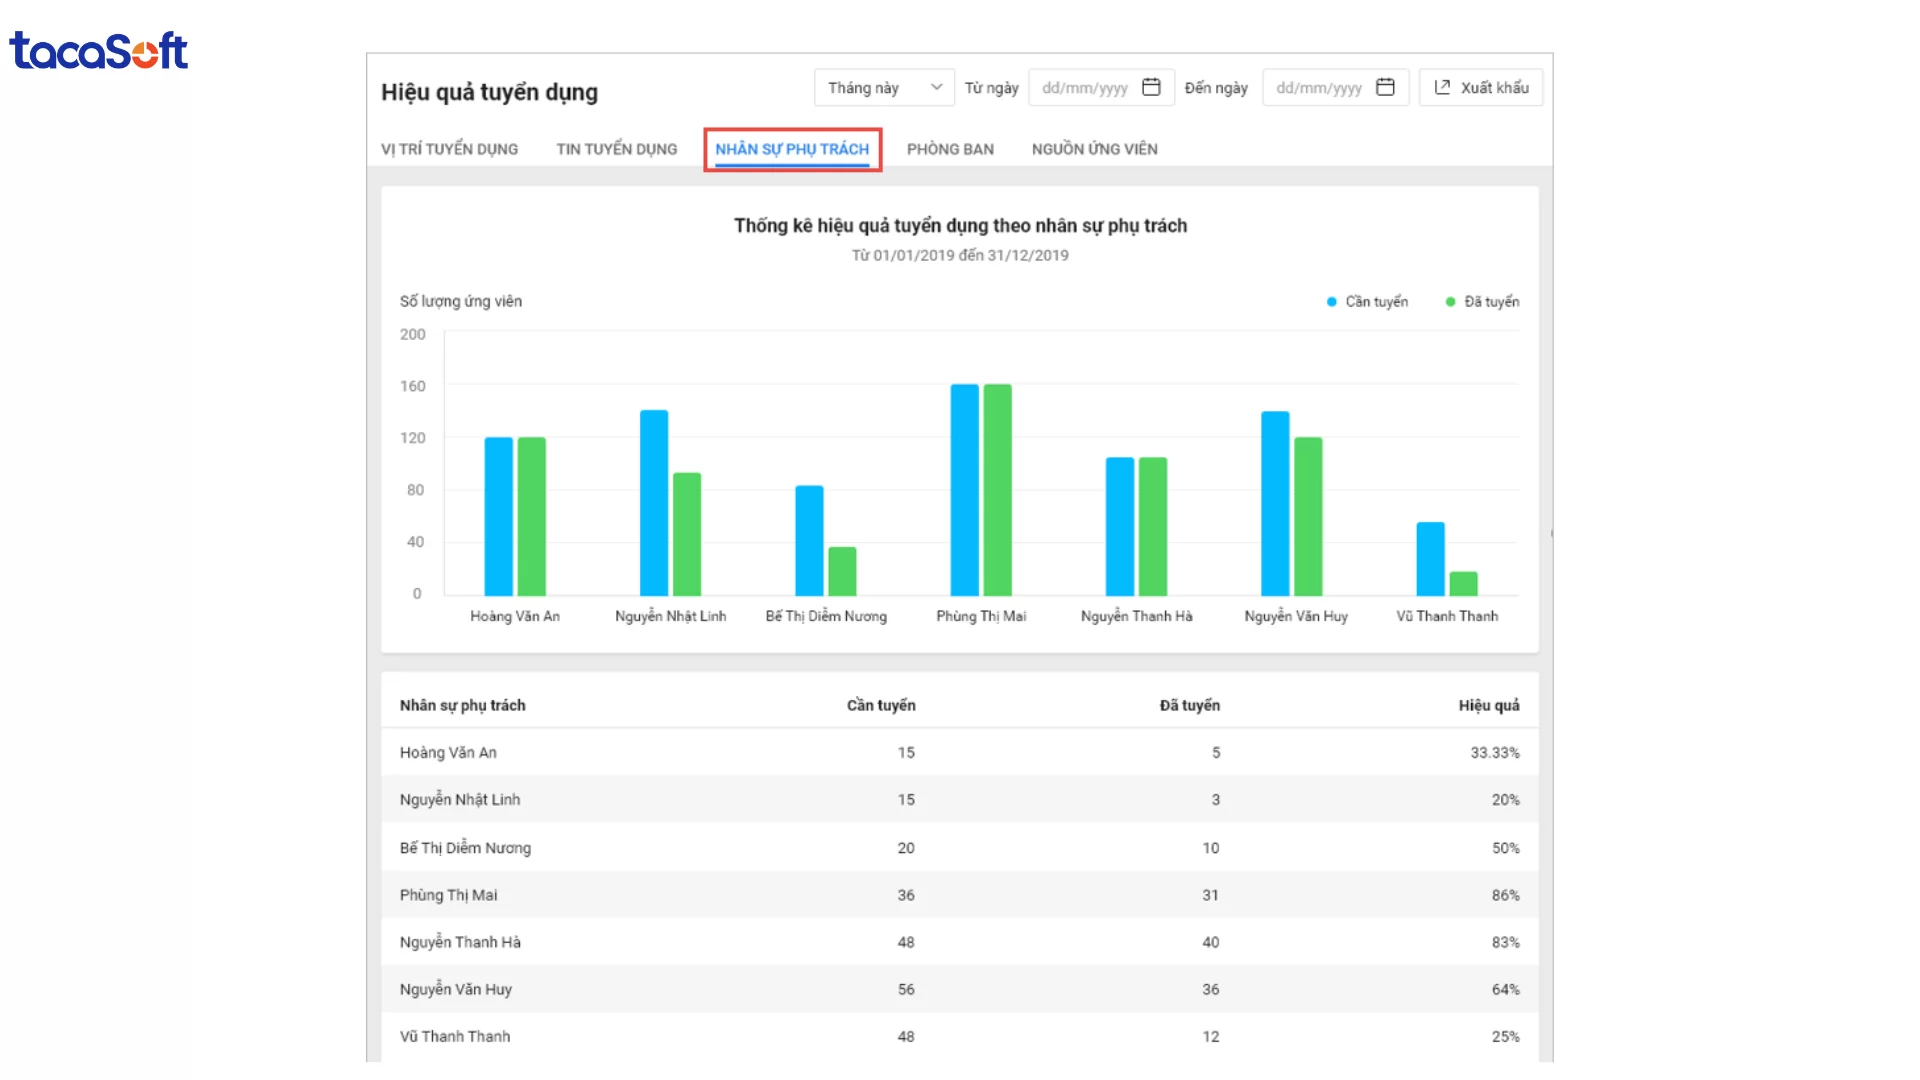
Task: Click the blue bar for Phùng Thị Mai
Action: (964, 490)
